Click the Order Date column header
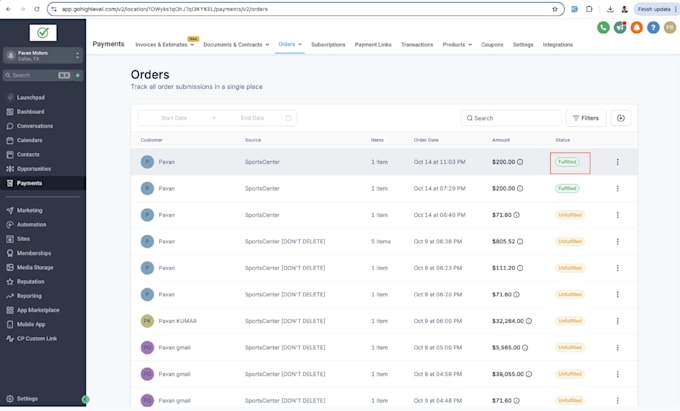 [x=426, y=140]
